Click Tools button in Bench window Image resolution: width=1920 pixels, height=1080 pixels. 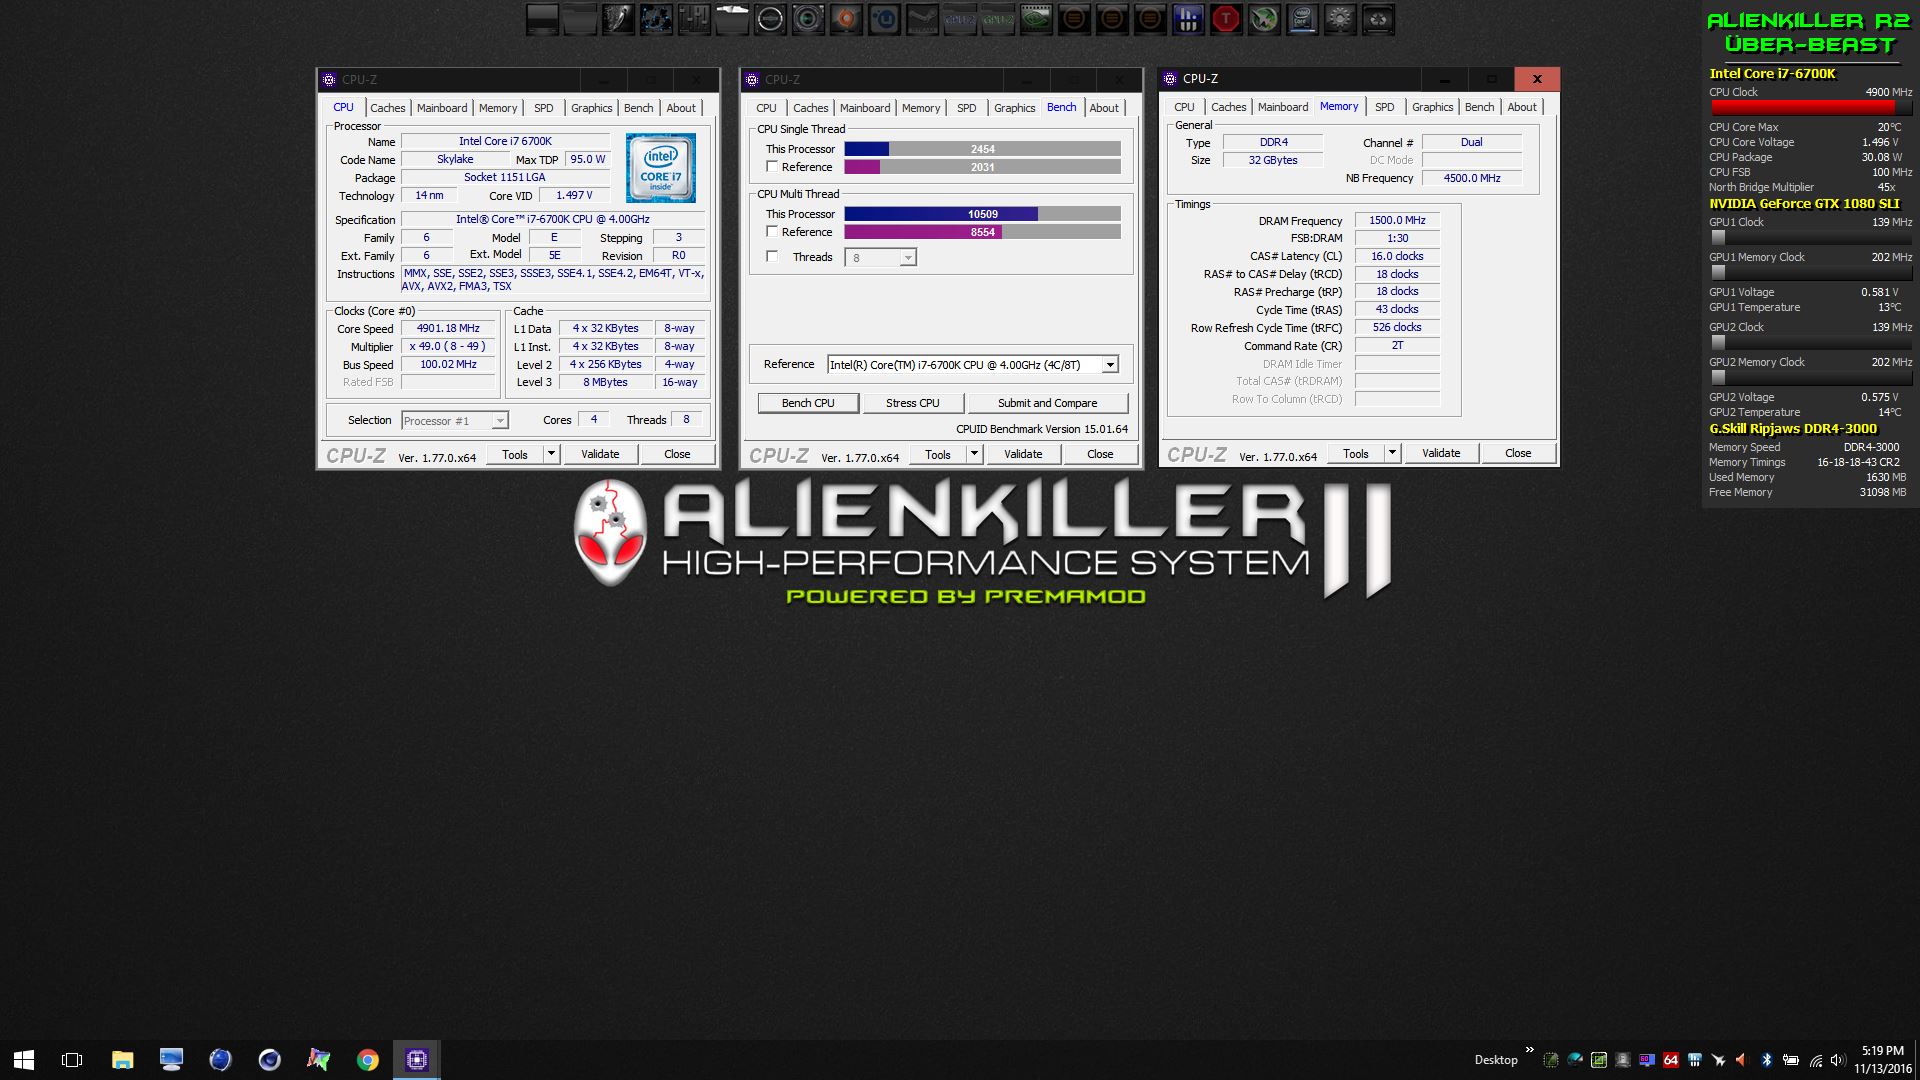[x=937, y=454]
